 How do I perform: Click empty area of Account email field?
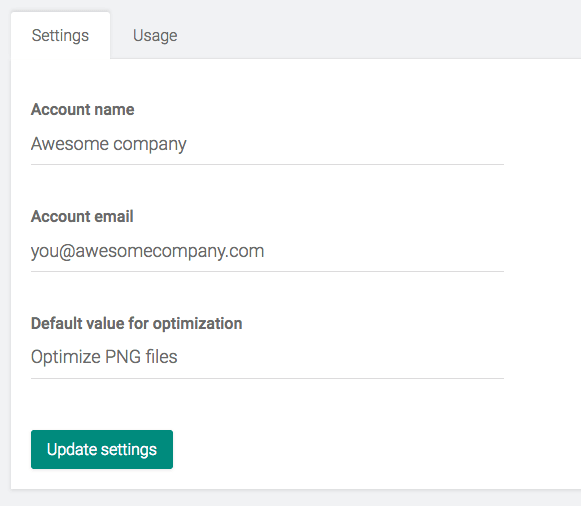[x=384, y=251]
